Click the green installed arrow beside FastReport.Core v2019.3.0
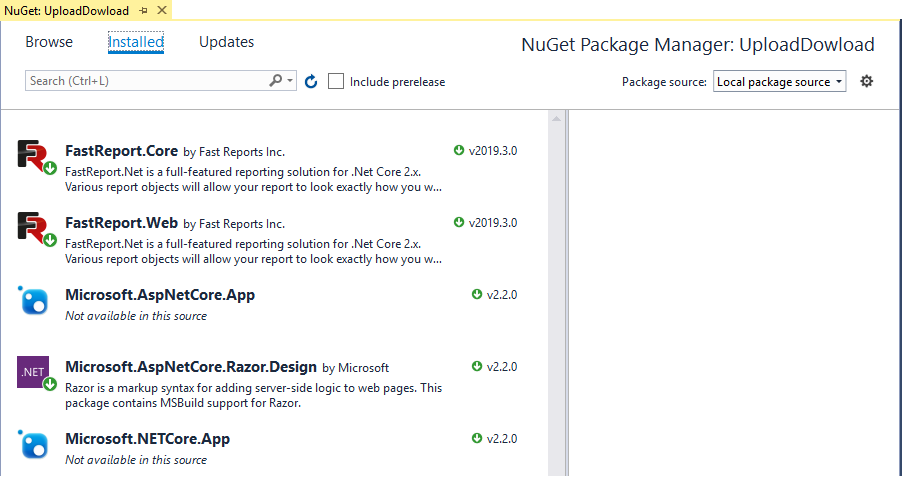The height and width of the screenshot is (477, 902). [459, 150]
